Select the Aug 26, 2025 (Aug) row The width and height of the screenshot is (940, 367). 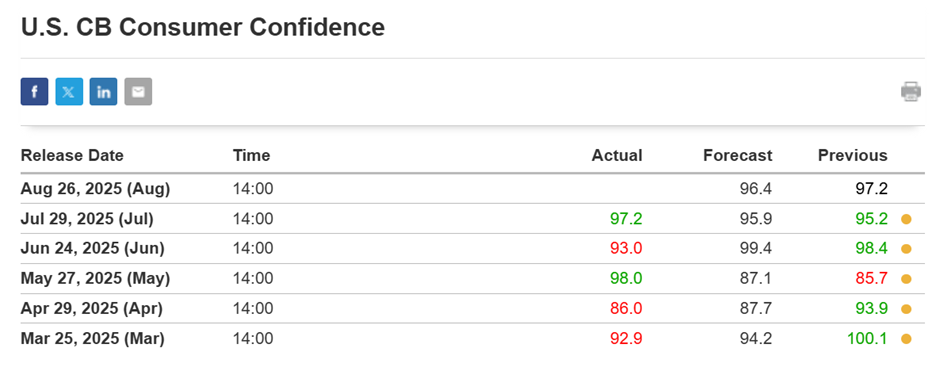click(472, 189)
